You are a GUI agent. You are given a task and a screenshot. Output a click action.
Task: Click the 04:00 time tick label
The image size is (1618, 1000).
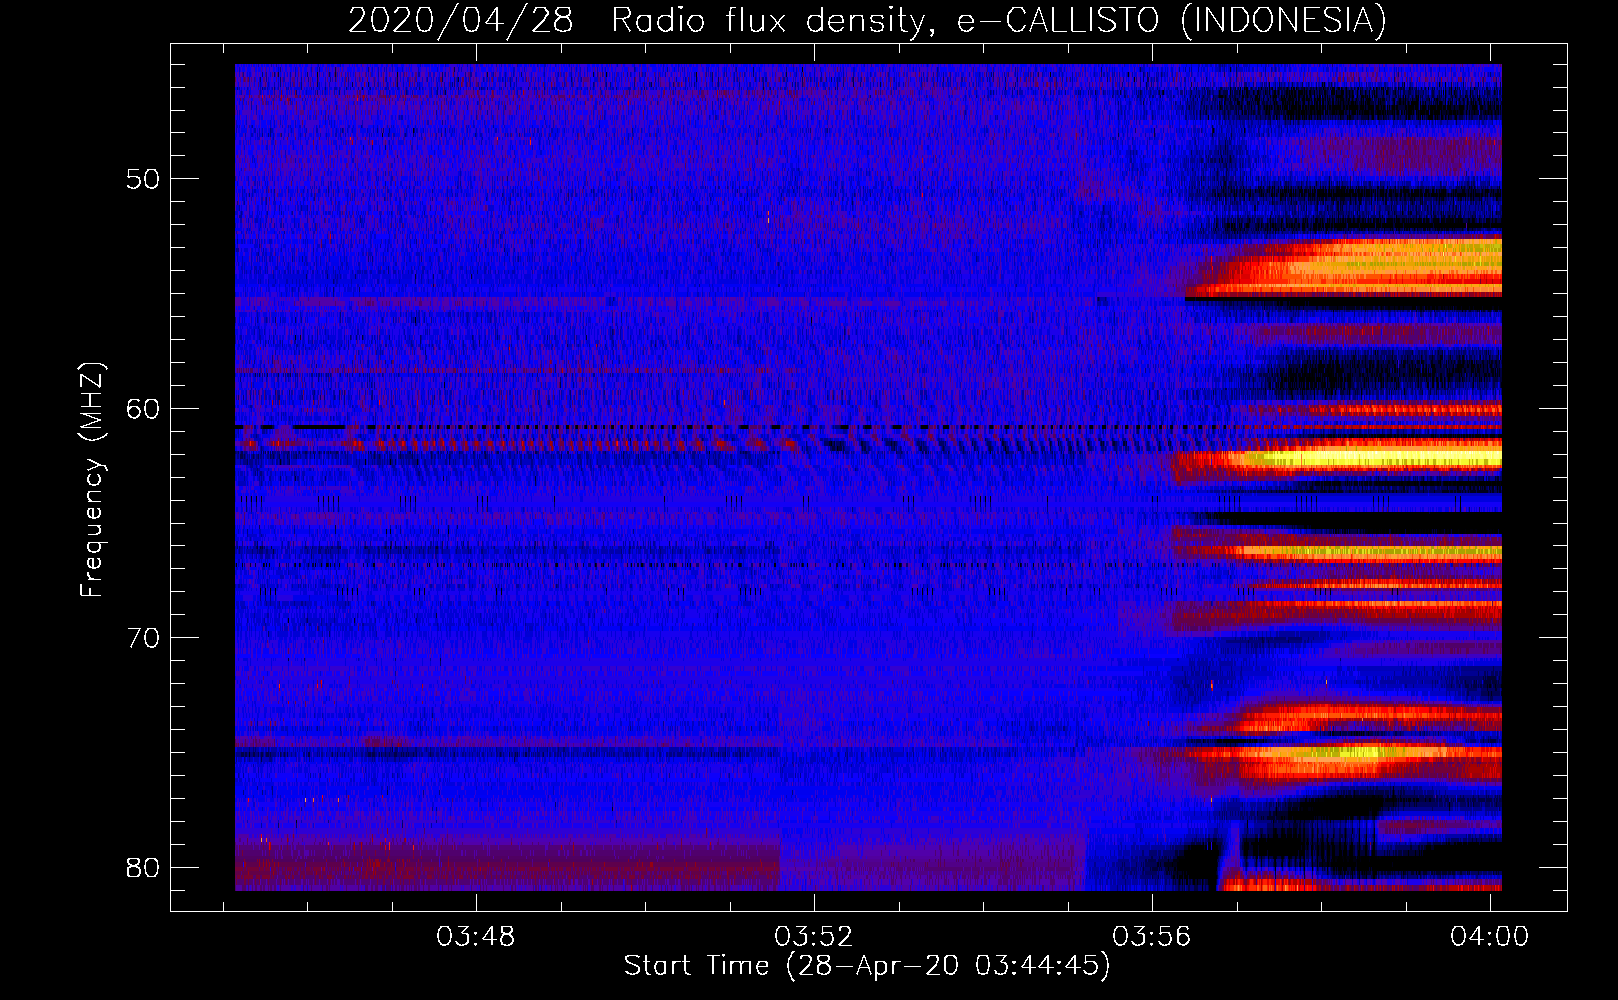[1490, 937]
